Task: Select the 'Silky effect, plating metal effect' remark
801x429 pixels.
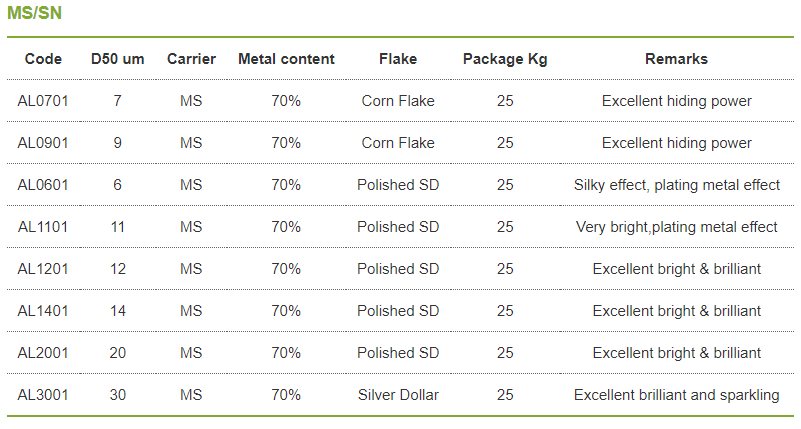Action: click(676, 185)
